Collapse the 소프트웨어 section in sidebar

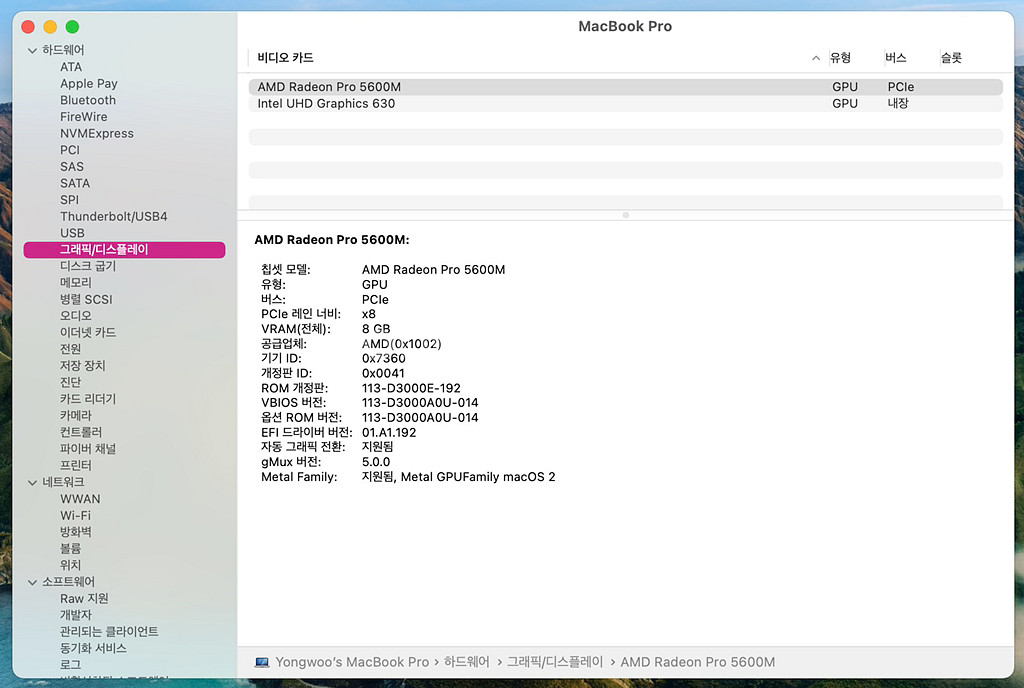coord(33,582)
